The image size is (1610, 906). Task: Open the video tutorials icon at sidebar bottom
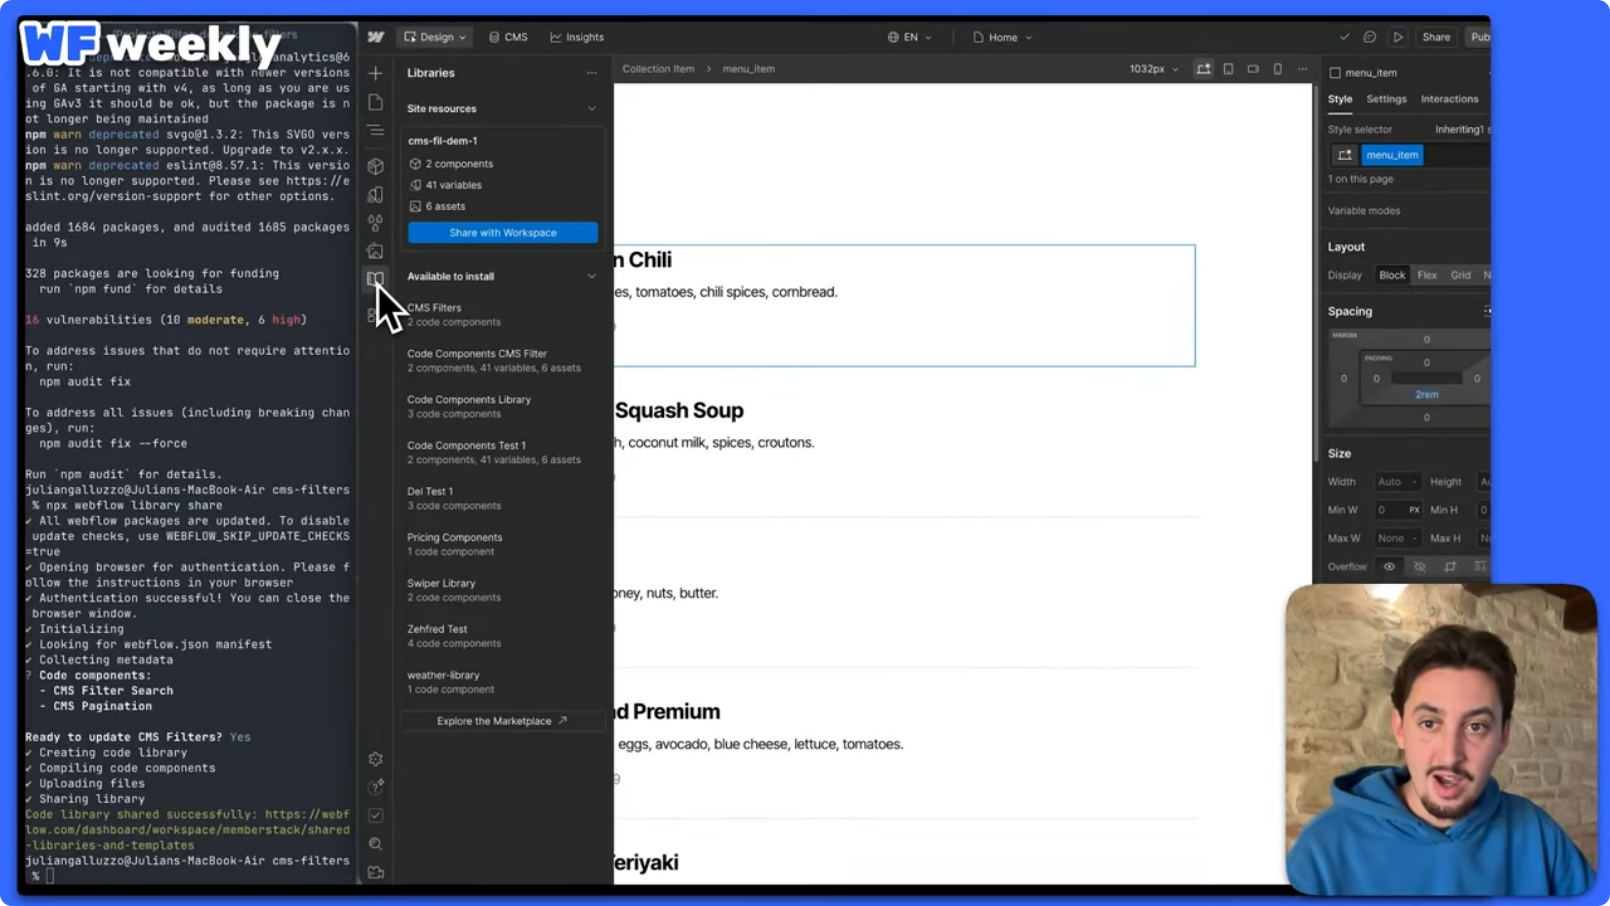376,872
